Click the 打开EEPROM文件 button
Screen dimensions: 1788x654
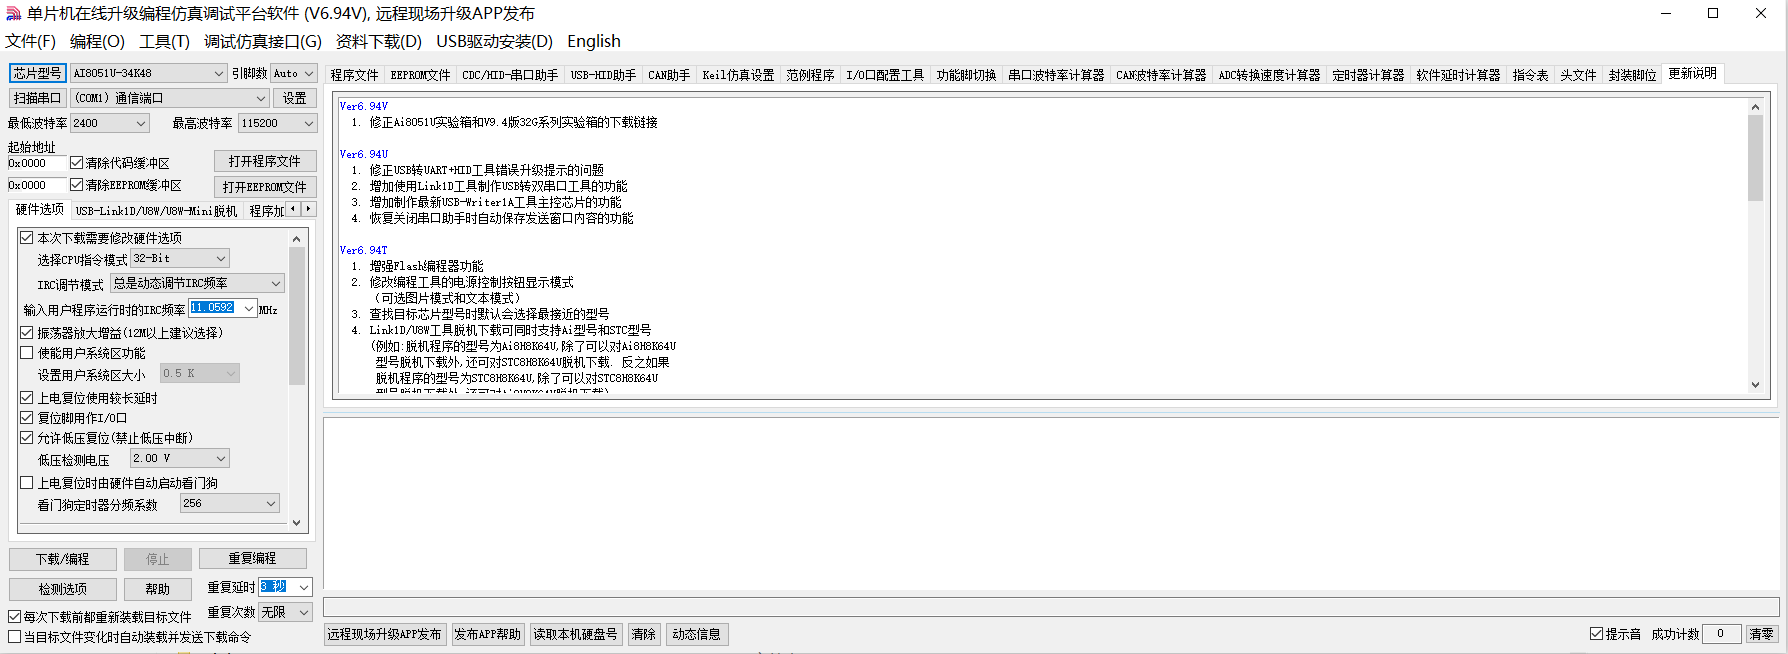265,187
